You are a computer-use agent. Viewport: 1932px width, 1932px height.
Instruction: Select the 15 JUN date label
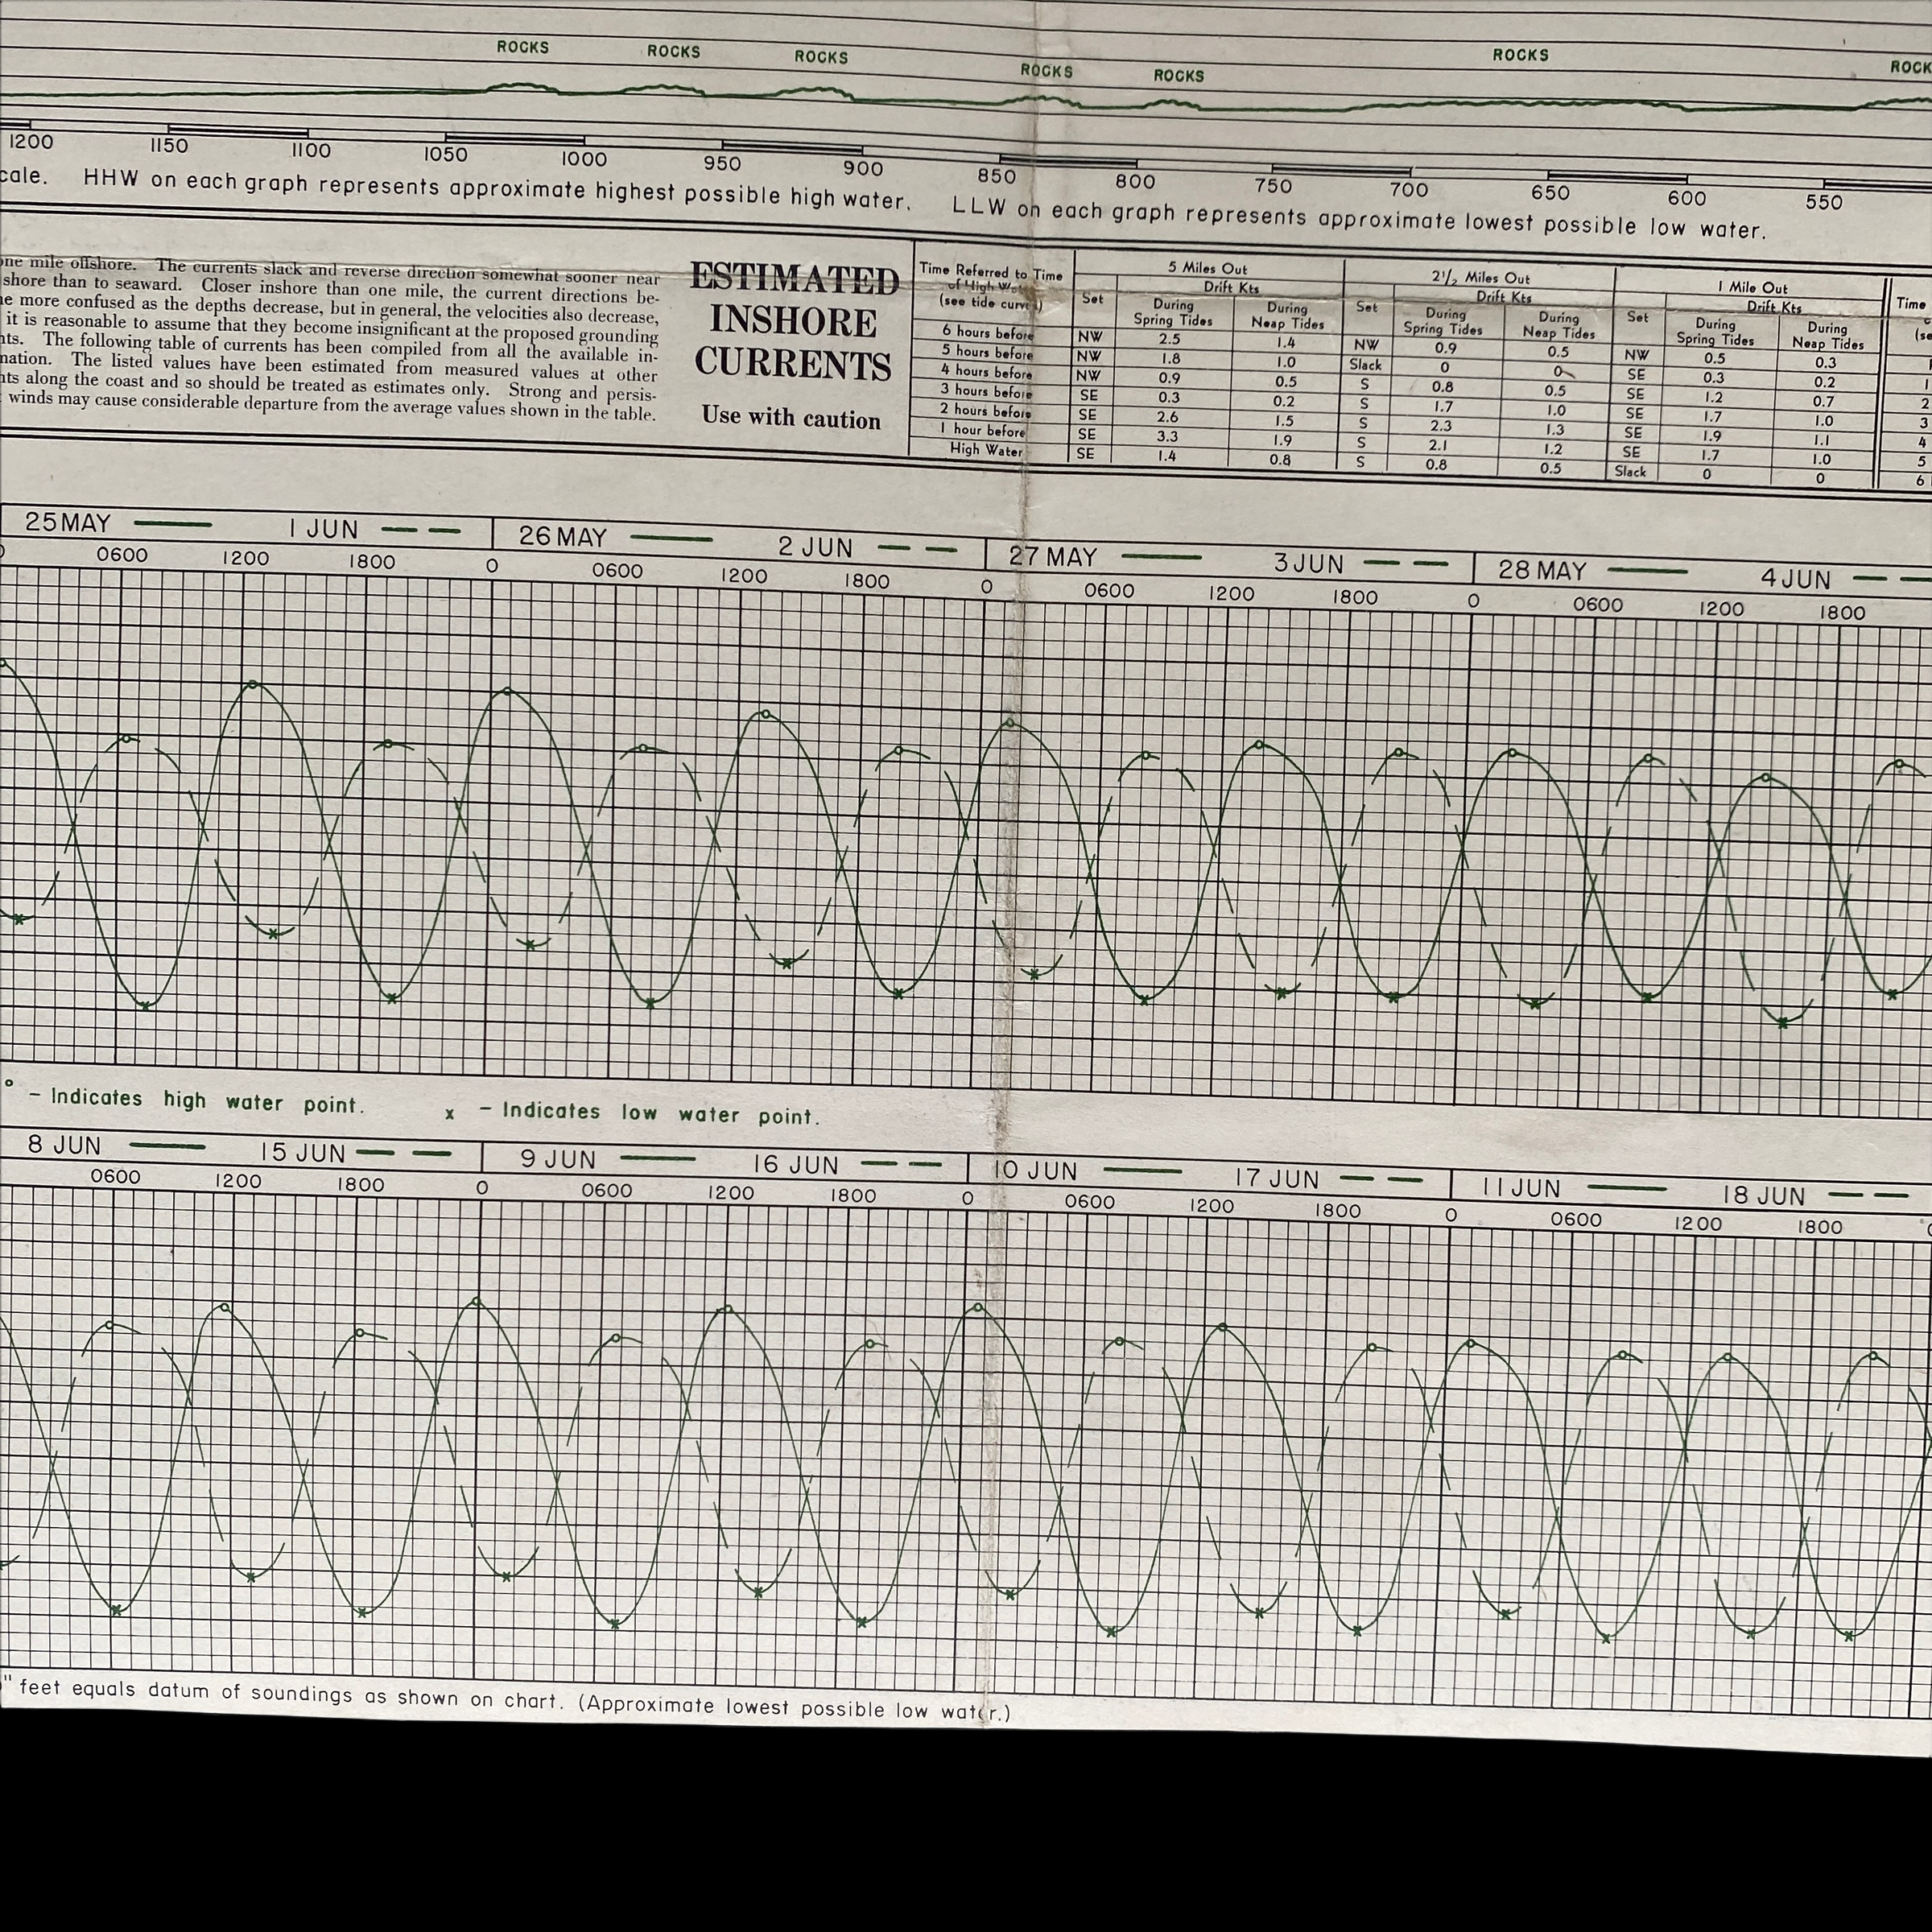coord(303,1153)
